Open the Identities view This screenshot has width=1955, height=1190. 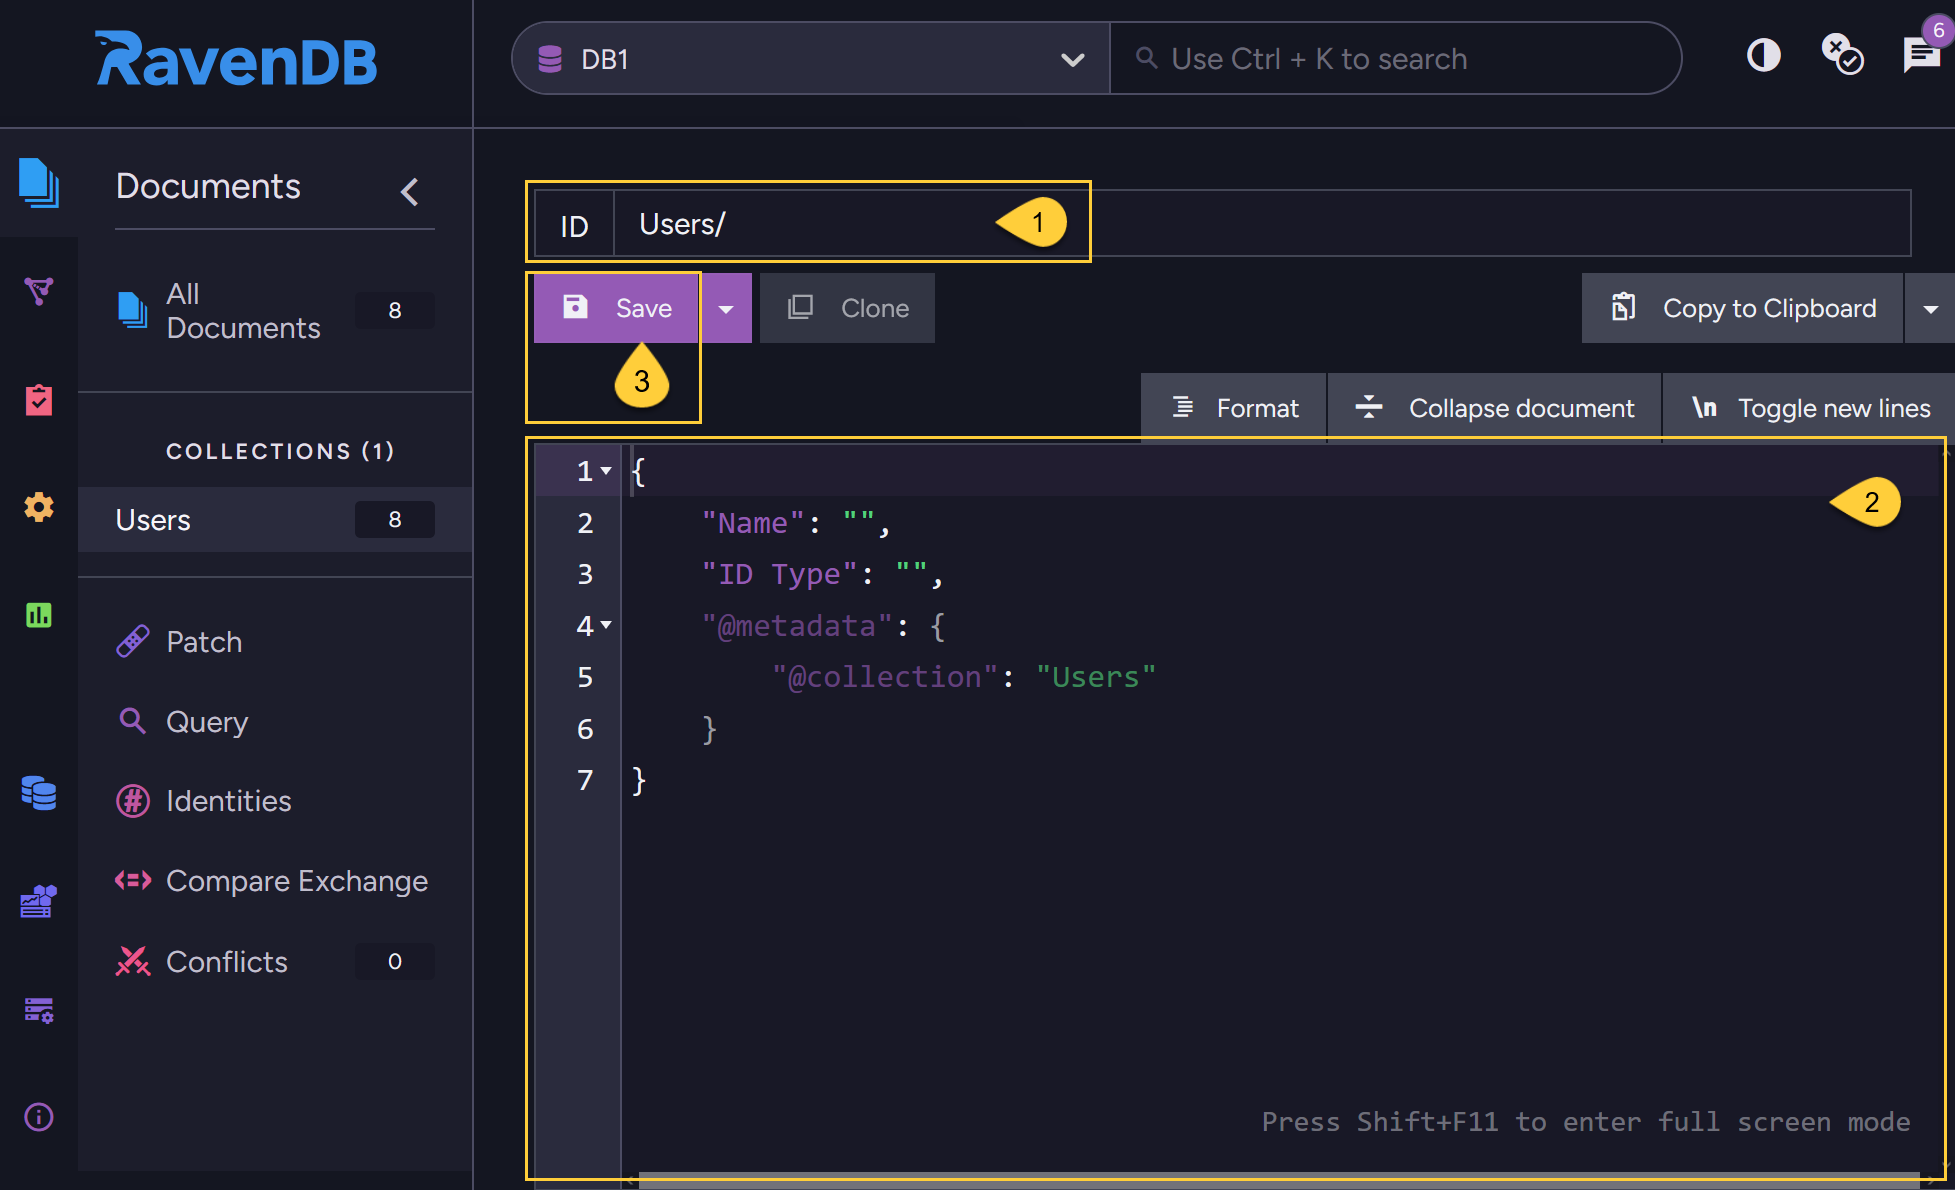click(228, 801)
